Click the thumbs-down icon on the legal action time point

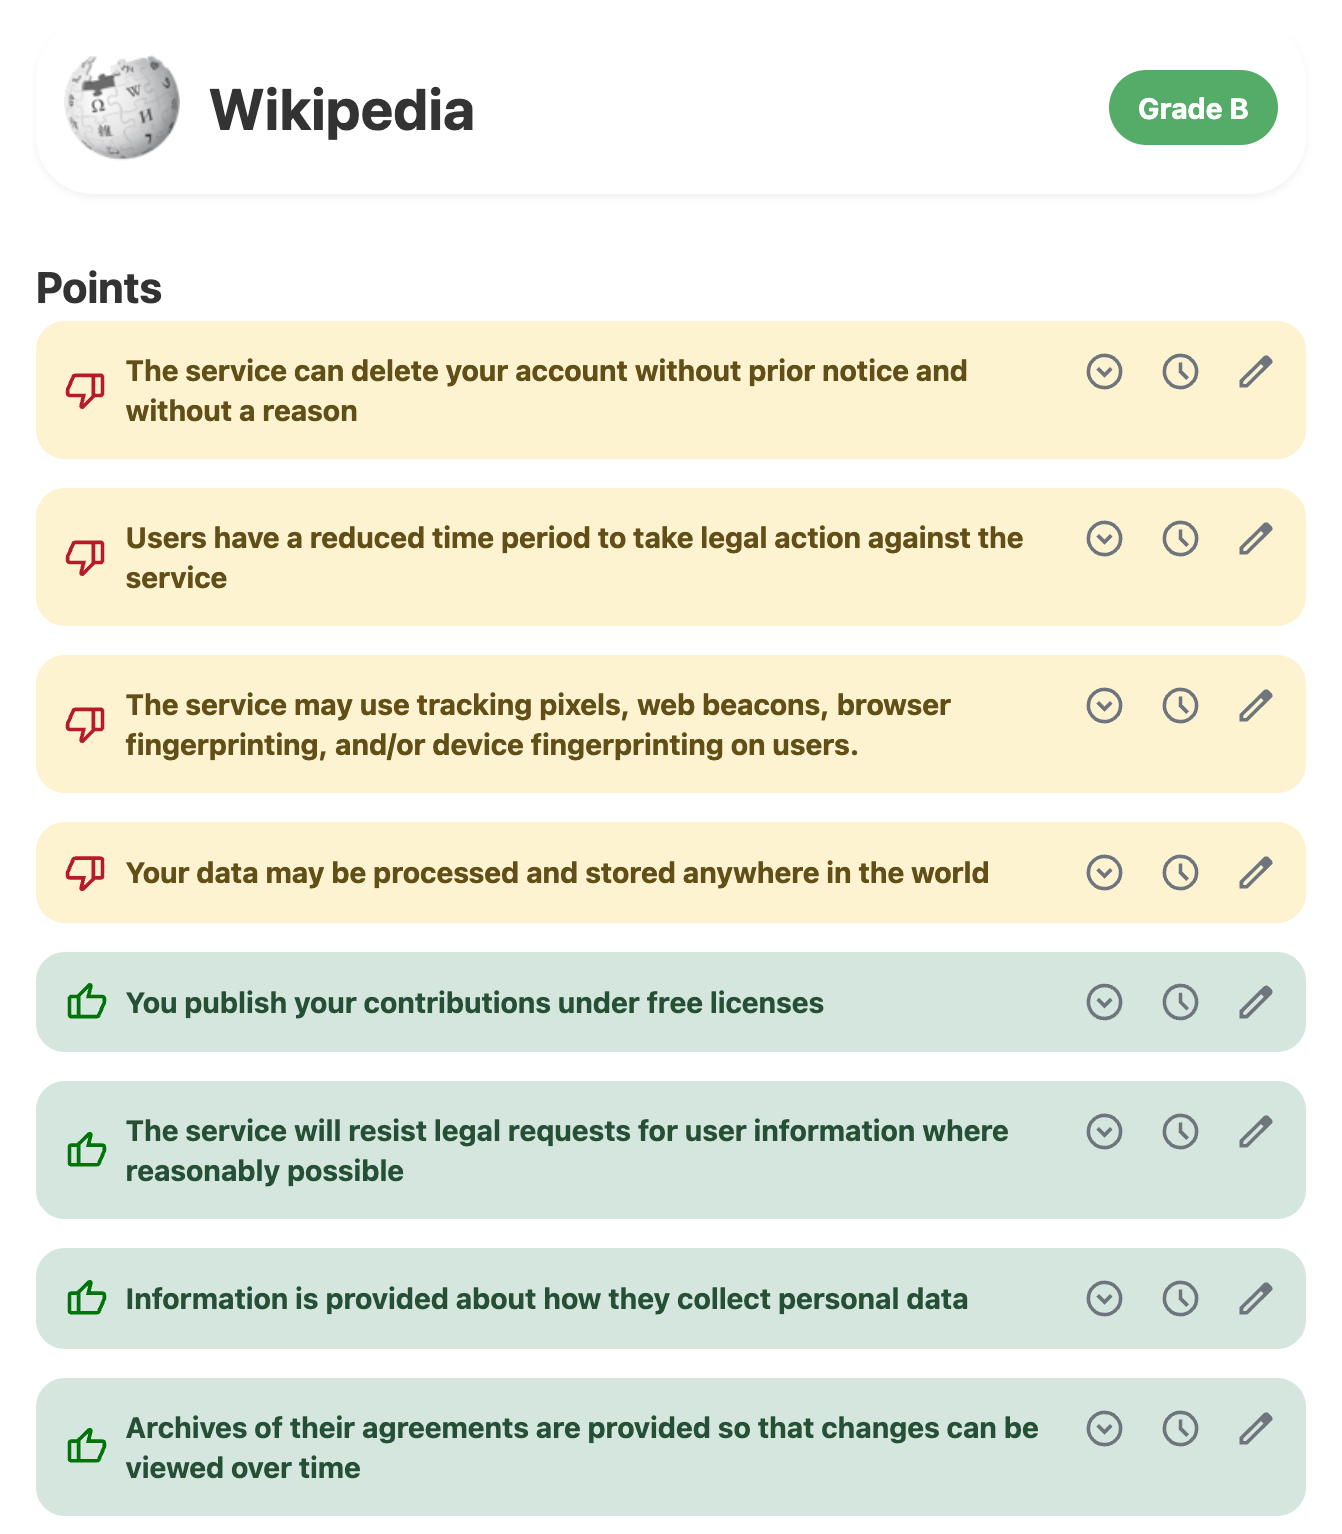(x=86, y=557)
